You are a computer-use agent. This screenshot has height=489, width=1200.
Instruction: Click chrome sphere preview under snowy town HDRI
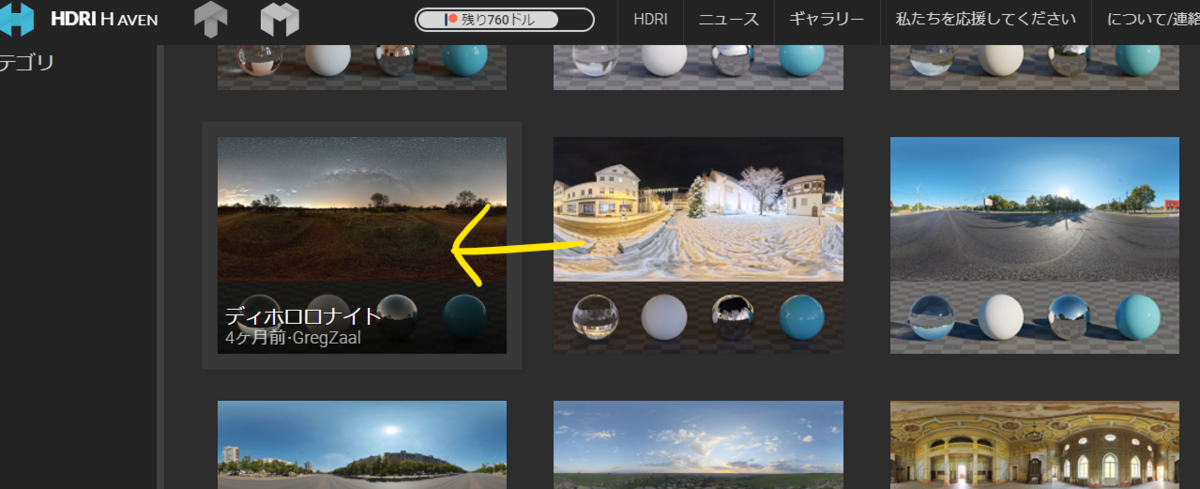[x=734, y=317]
